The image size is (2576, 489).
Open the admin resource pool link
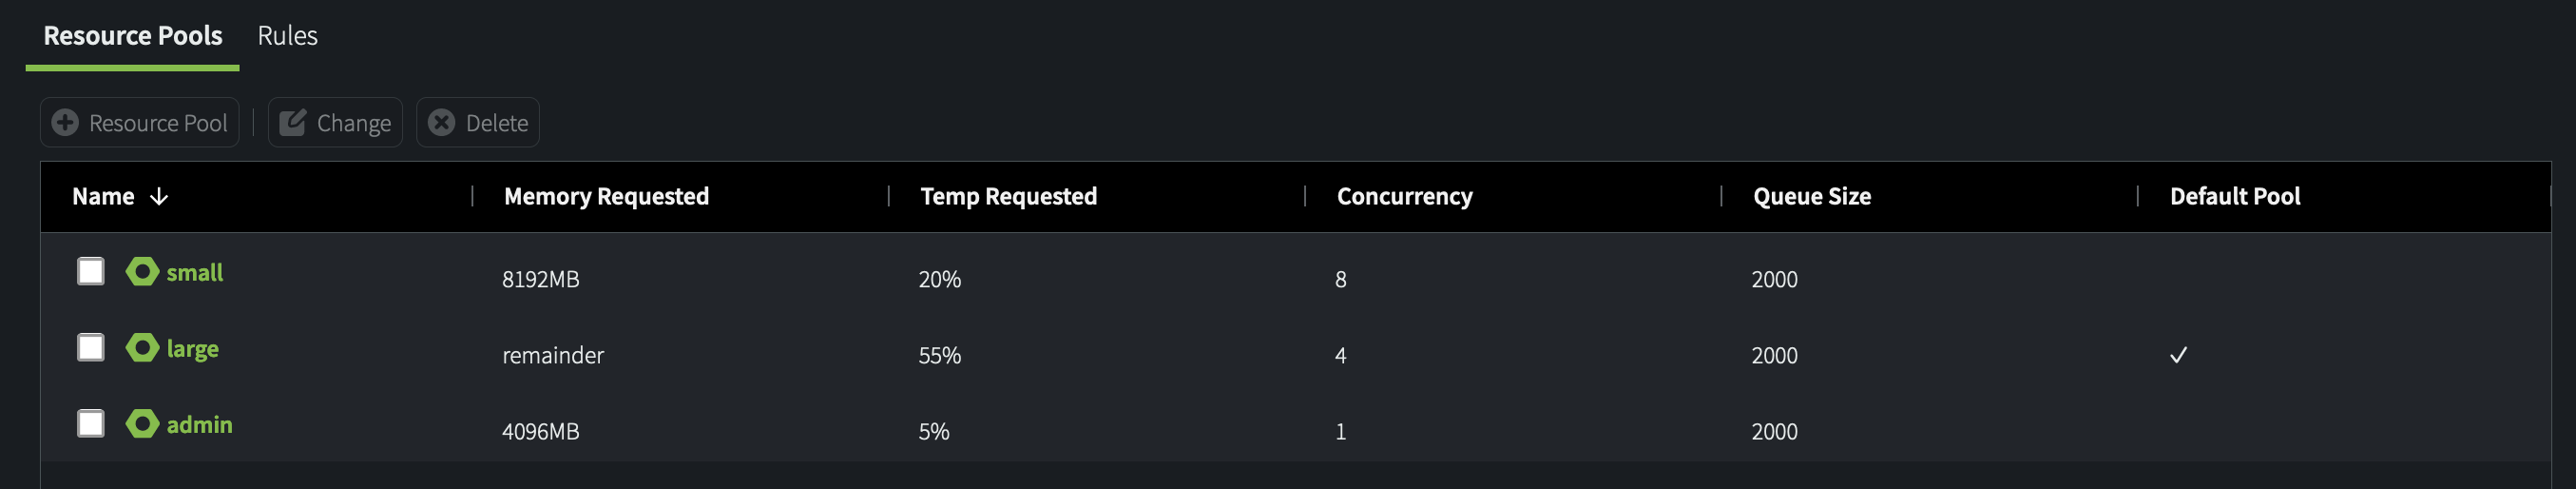(199, 425)
